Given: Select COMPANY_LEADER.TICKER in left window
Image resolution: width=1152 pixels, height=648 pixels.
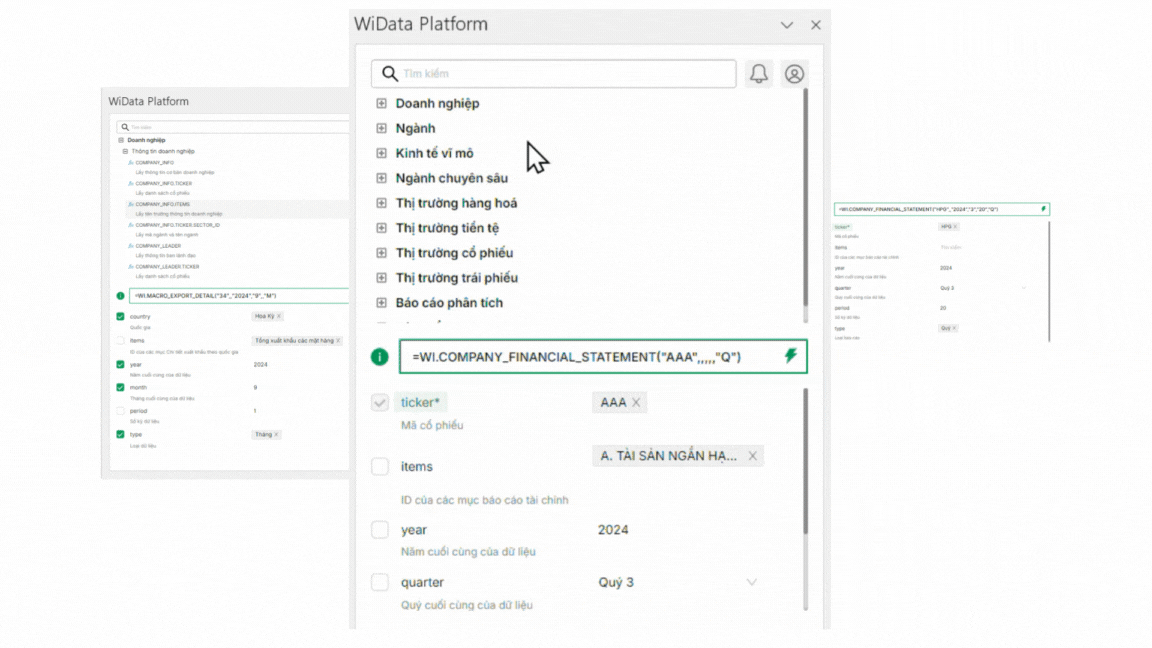Looking at the screenshot, I should pyautogui.click(x=167, y=267).
